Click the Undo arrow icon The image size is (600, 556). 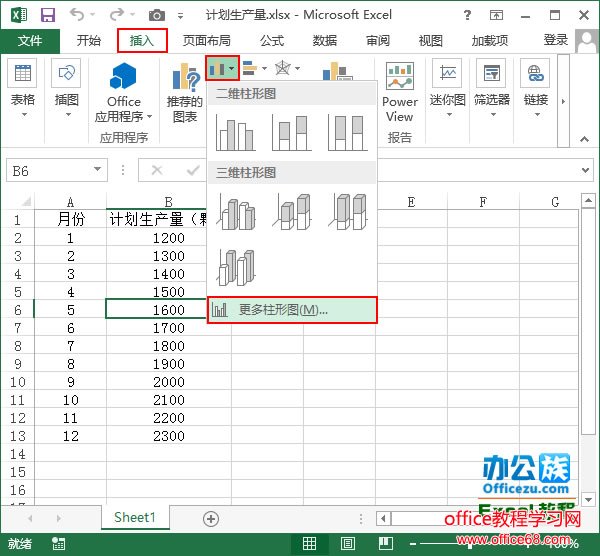coord(77,15)
